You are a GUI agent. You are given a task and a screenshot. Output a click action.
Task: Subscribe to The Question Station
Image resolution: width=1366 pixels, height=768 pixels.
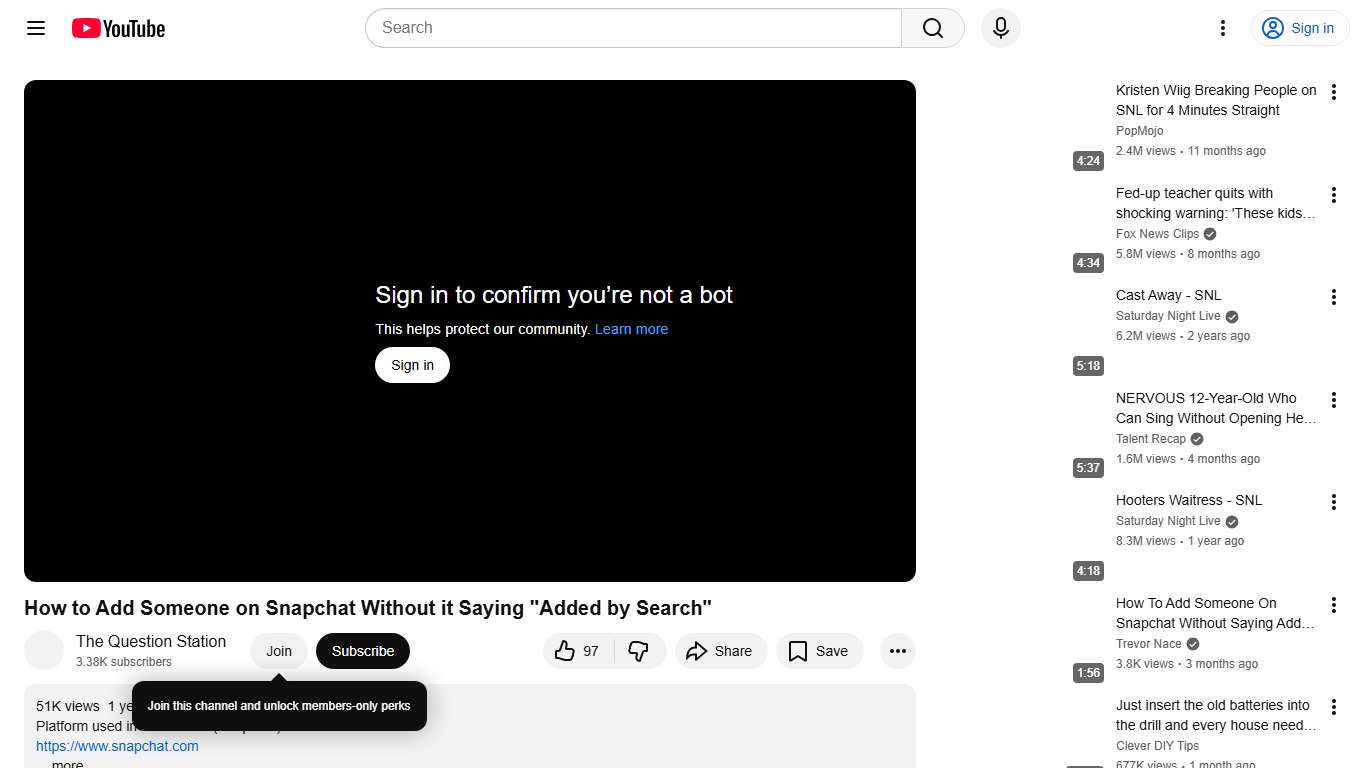click(362, 651)
